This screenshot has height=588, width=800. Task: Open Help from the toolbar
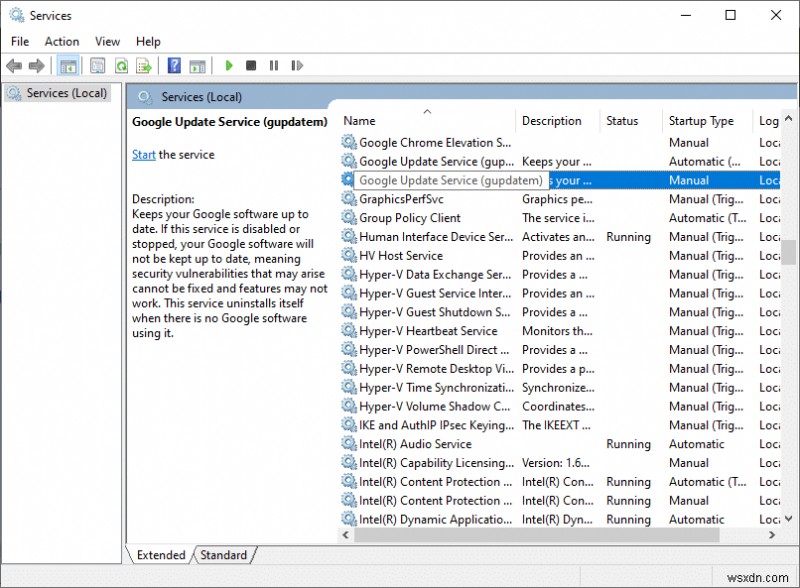click(x=175, y=65)
